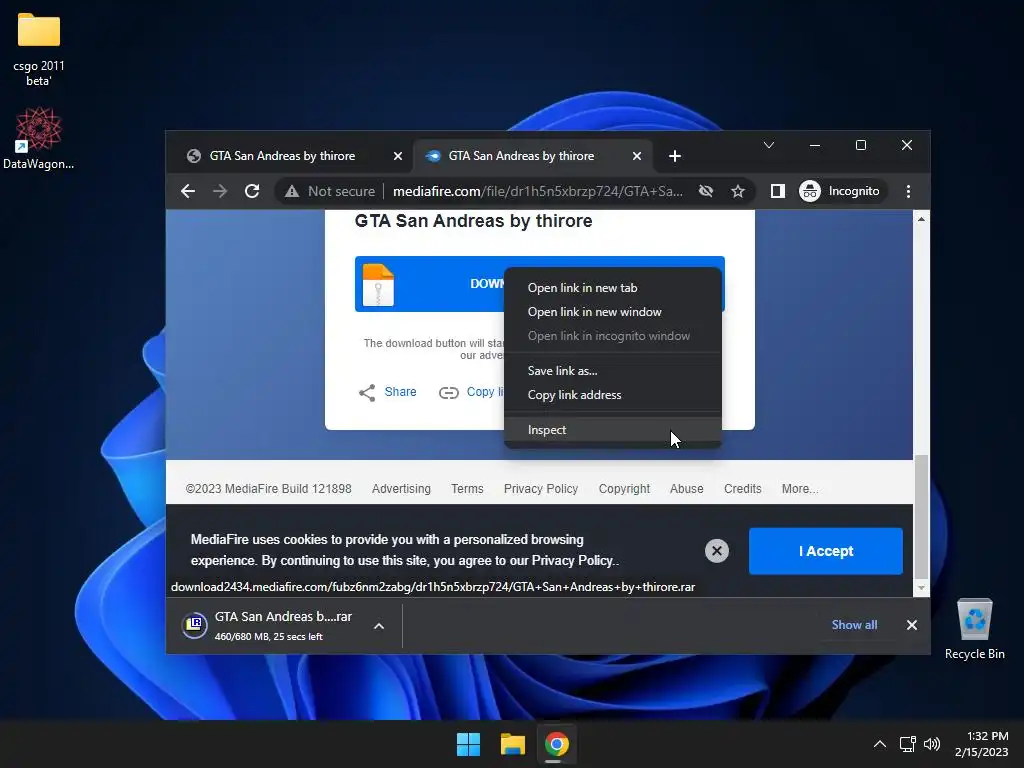Click the Copy link chain icon
The width and height of the screenshot is (1024, 768).
pos(449,392)
